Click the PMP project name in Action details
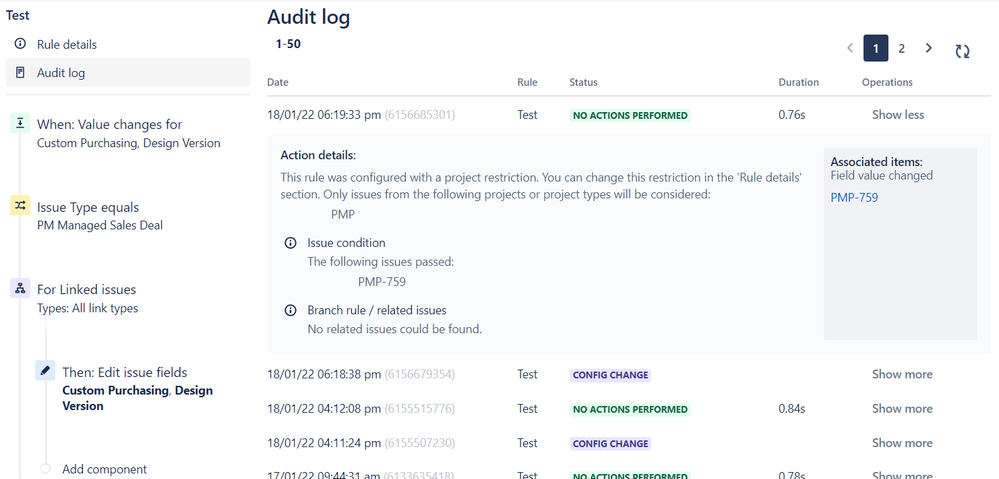The image size is (999, 479). pyautogui.click(x=343, y=215)
